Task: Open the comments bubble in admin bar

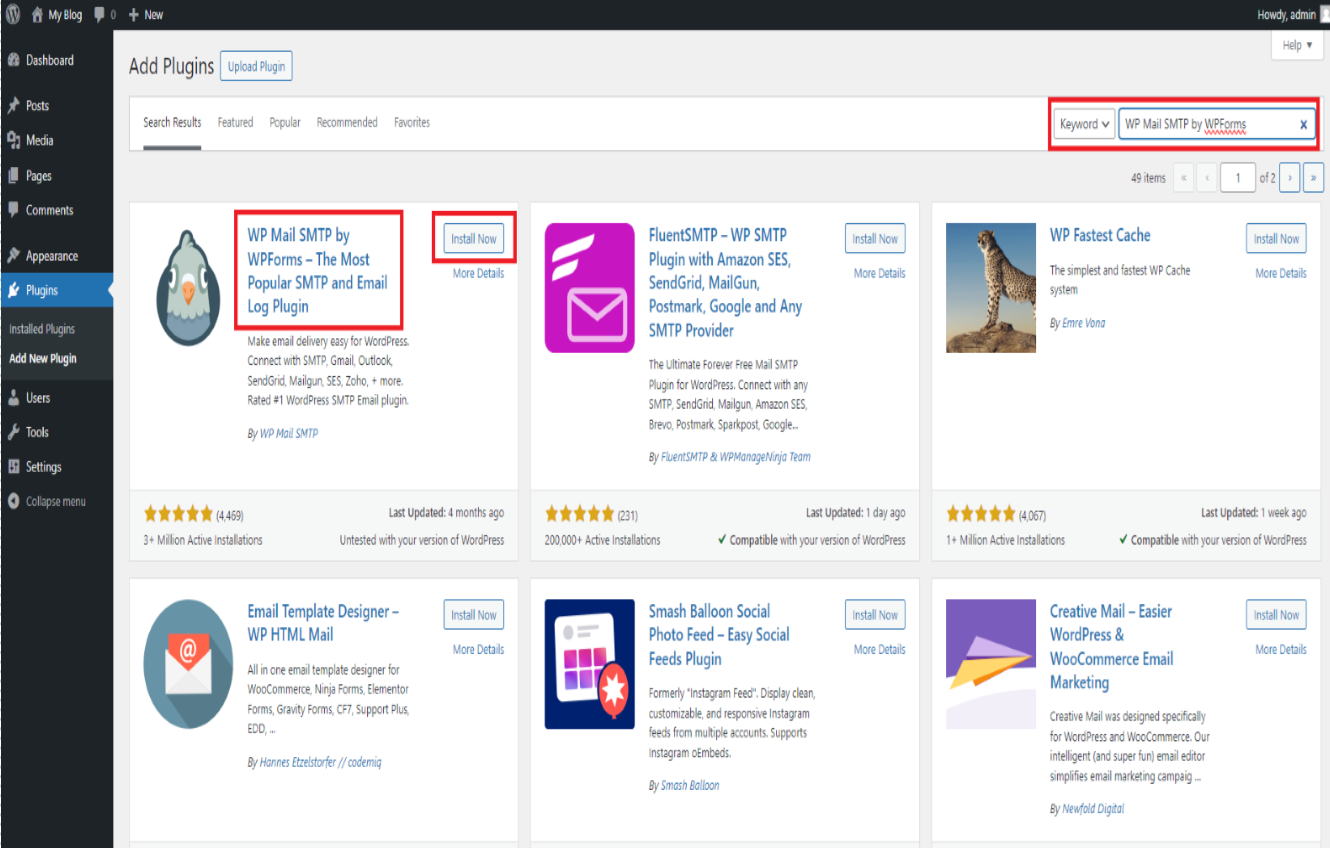Action: coord(105,14)
